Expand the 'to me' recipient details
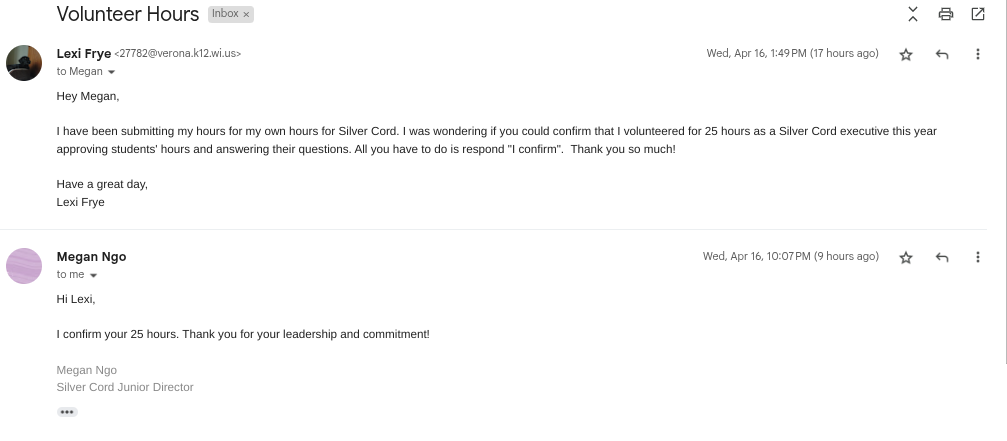Screen dimensions: 1007x441 [94, 275]
